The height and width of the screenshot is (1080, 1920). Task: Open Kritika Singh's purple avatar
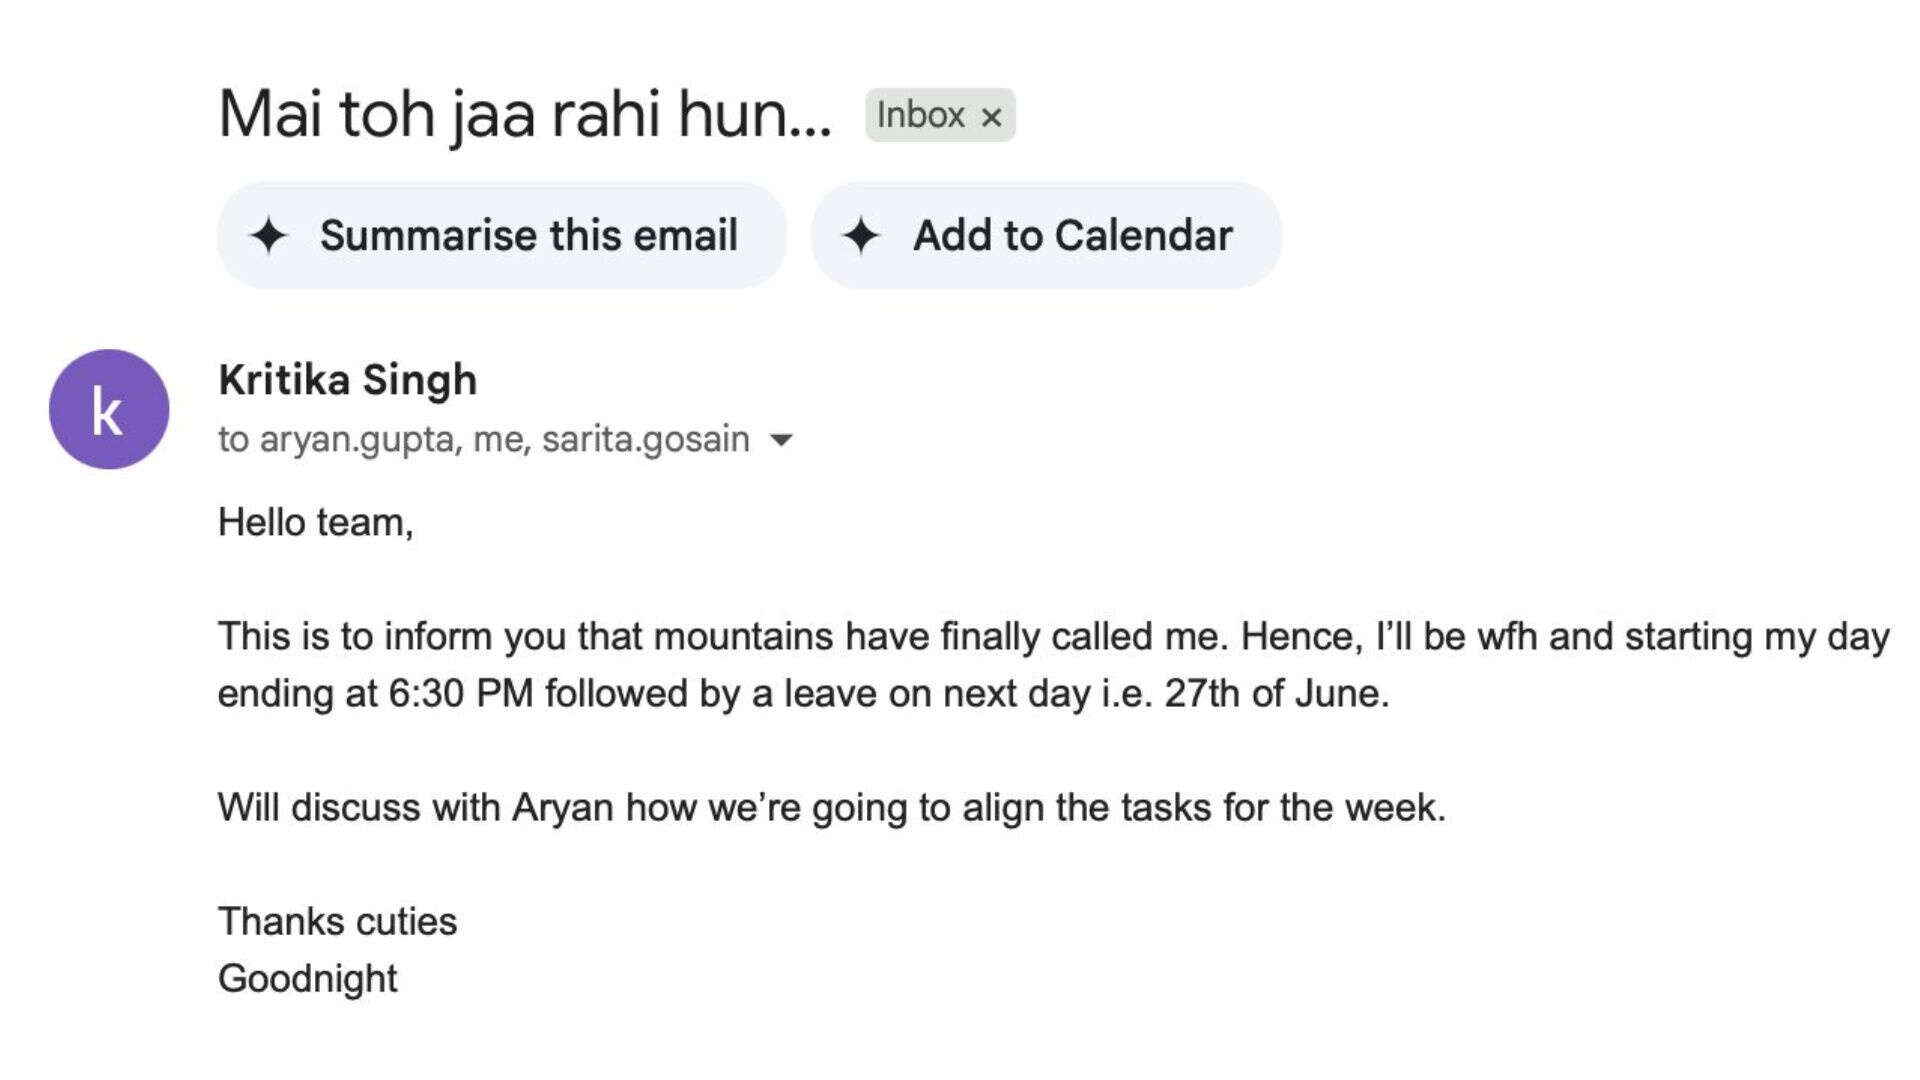tap(109, 409)
